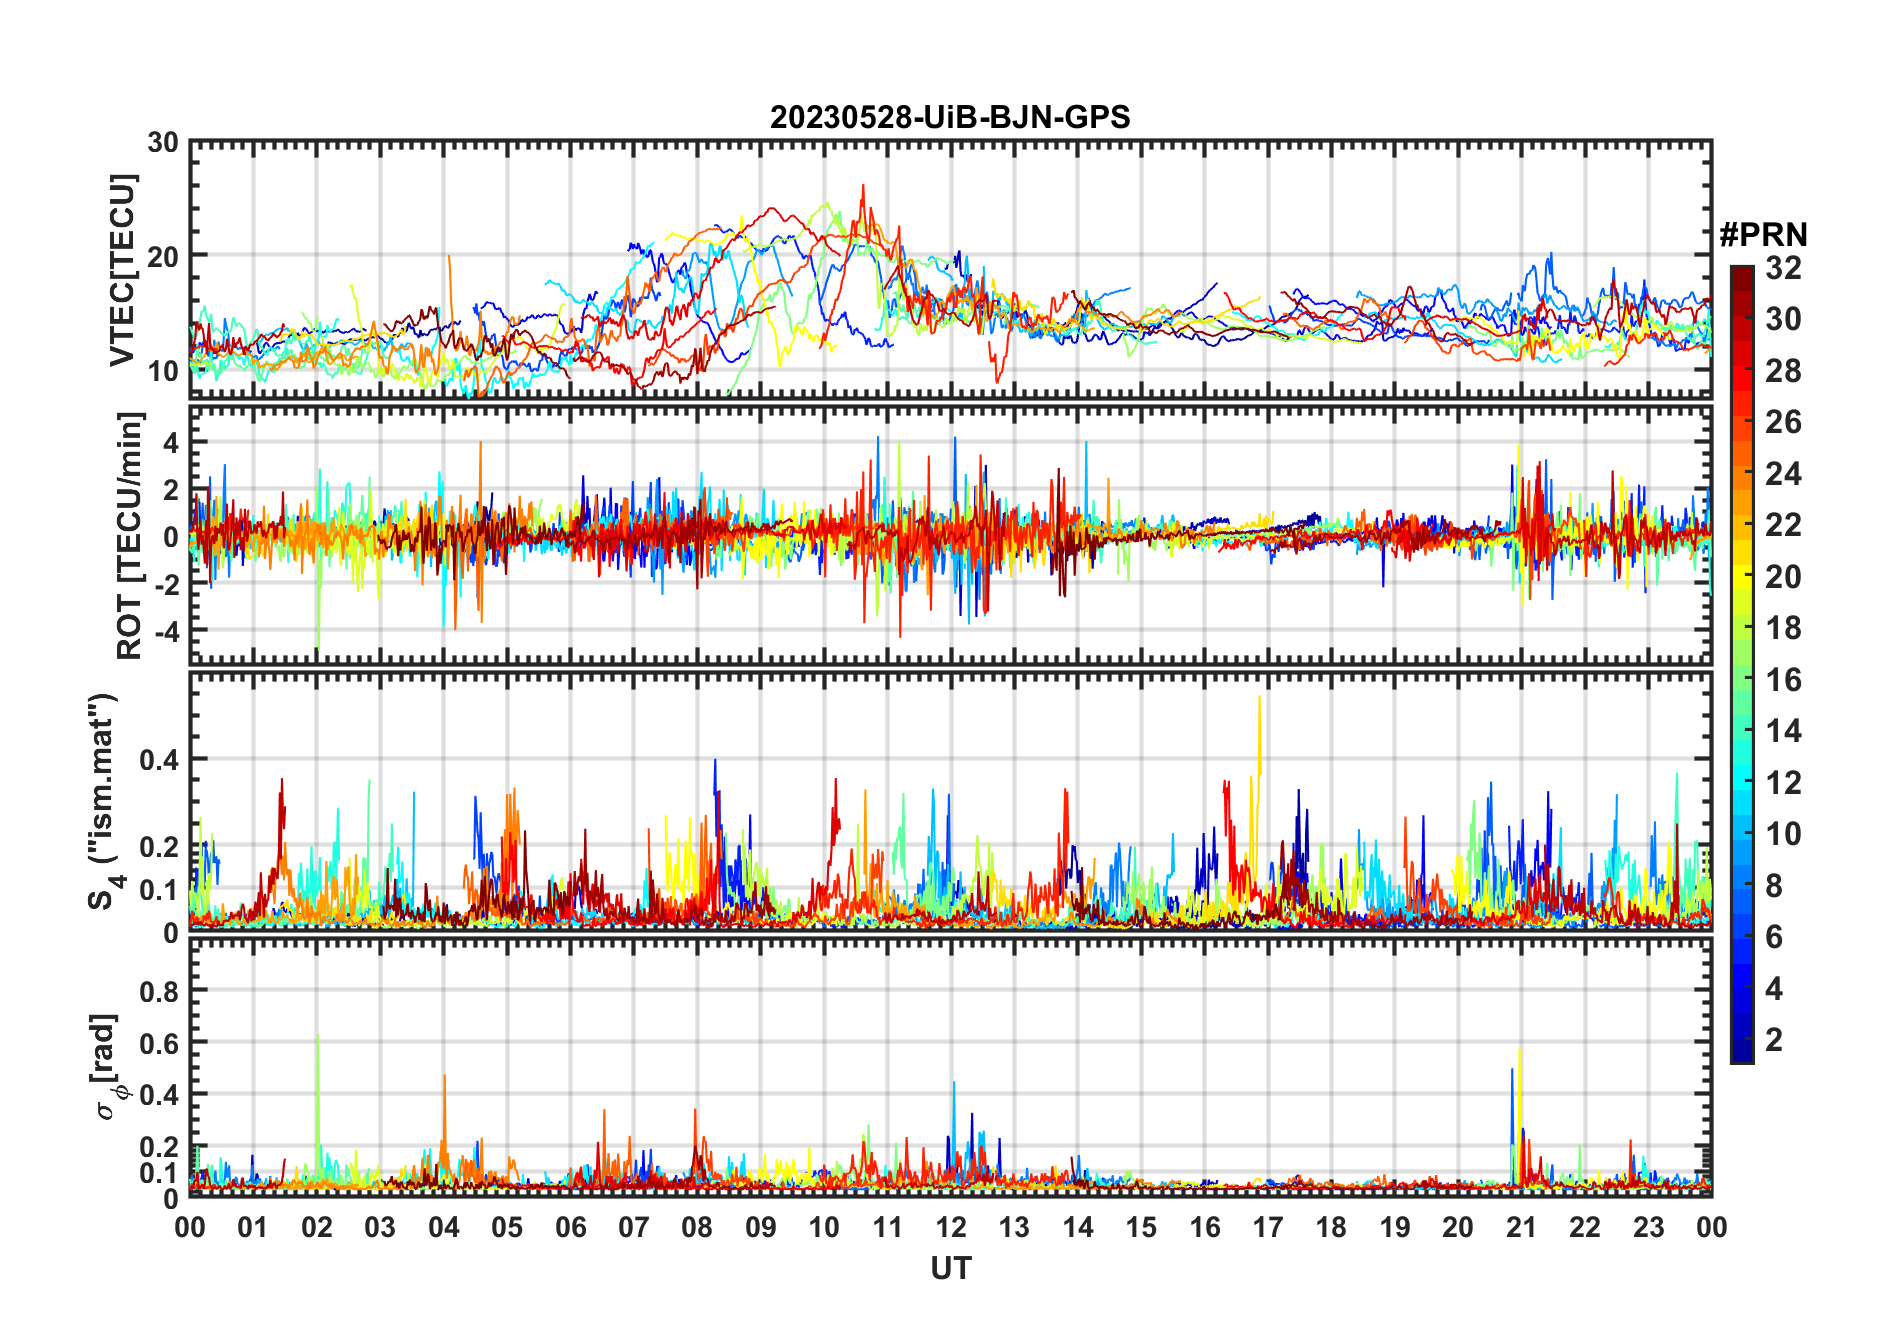The width and height of the screenshot is (1902, 1330).
Task: Click UT axis tick label "05"
Action: pyautogui.click(x=507, y=1227)
